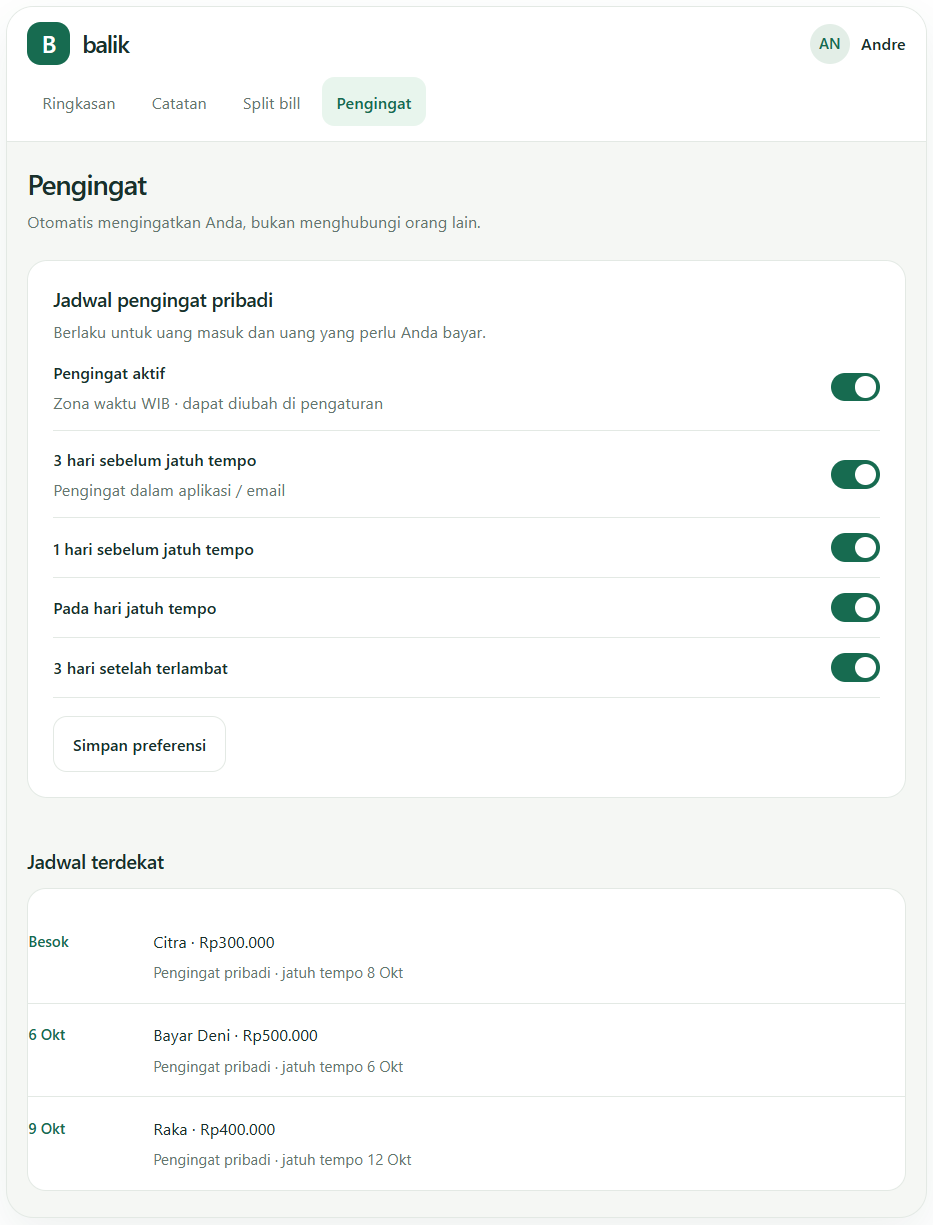Toggle Pada hari jatuh tempo reminder
This screenshot has width=933, height=1225.
tap(855, 608)
